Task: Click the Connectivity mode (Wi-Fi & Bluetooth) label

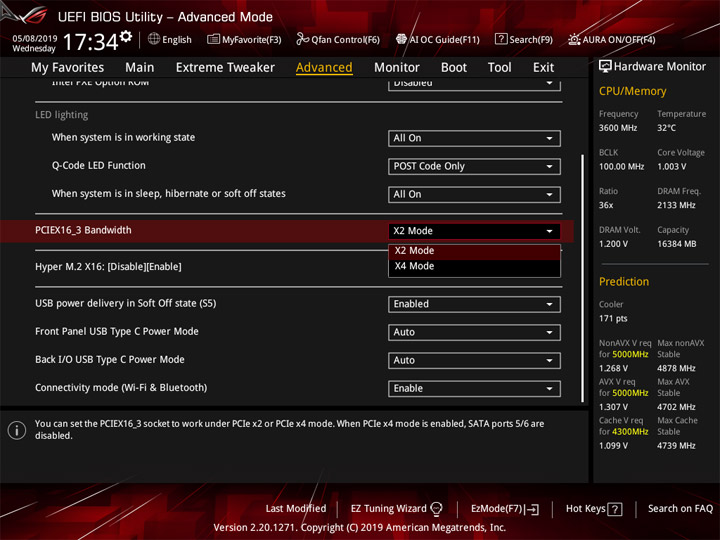Action: [x=121, y=388]
